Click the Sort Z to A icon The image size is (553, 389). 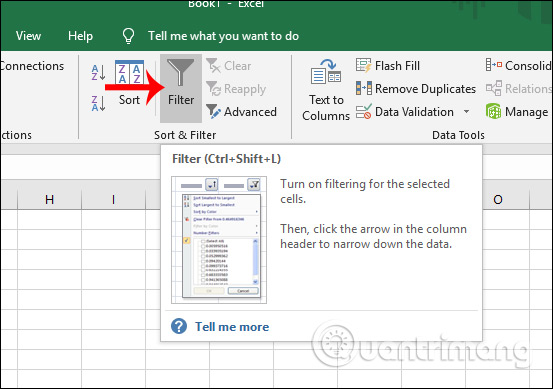pyautogui.click(x=98, y=103)
